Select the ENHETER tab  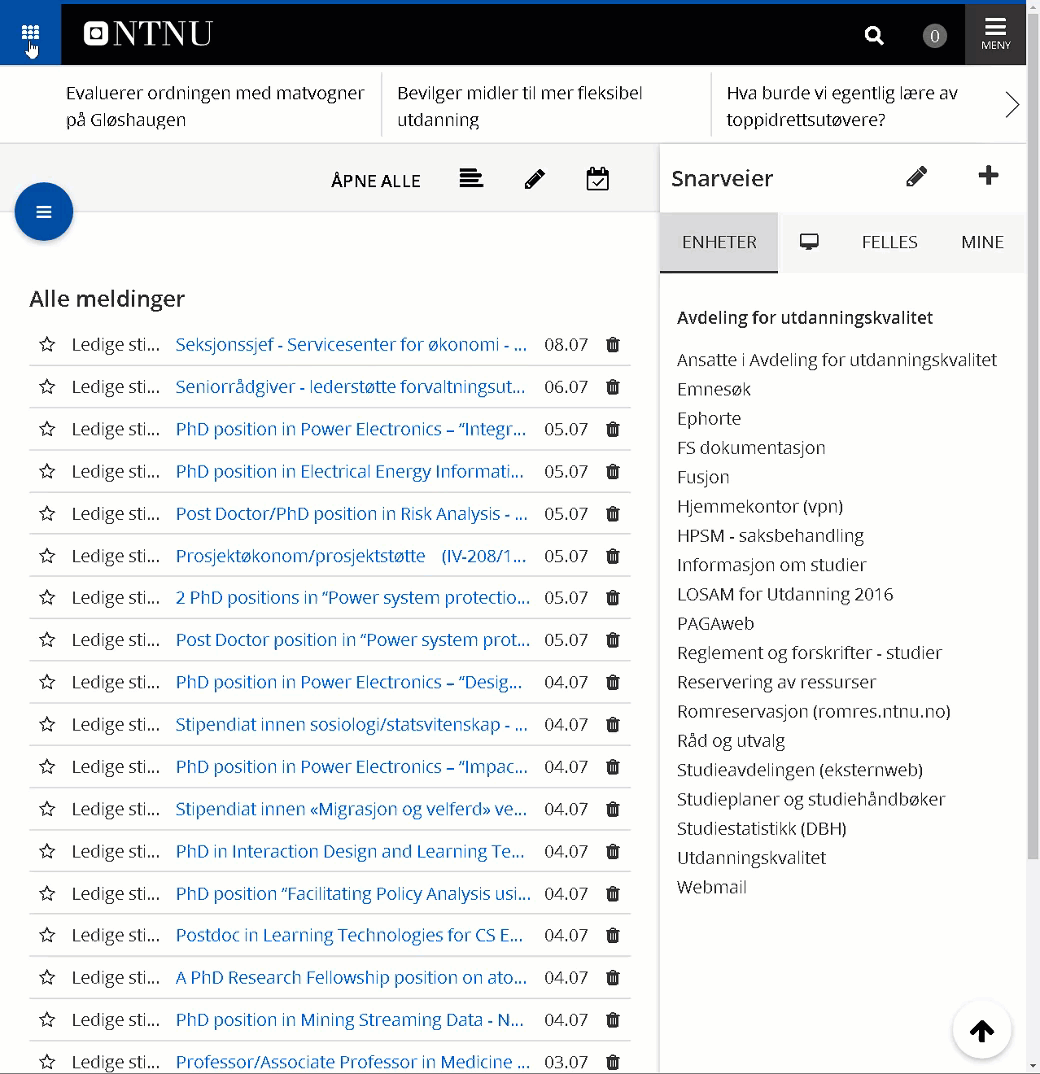[719, 242]
